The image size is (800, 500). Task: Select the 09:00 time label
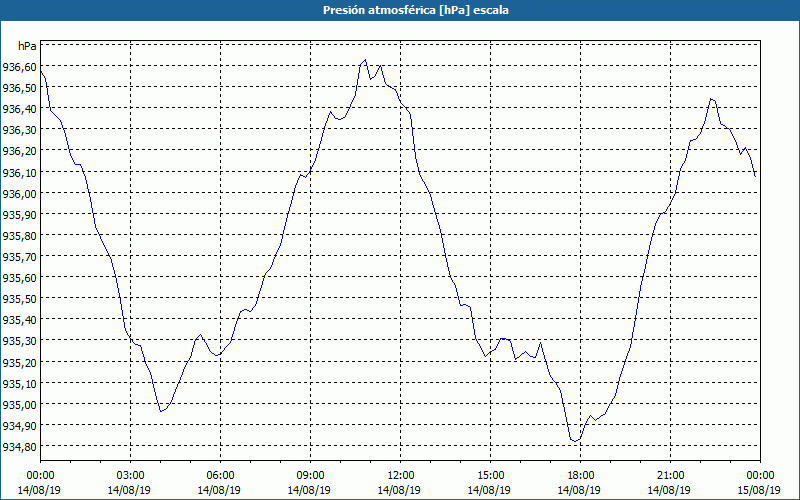coord(310,476)
